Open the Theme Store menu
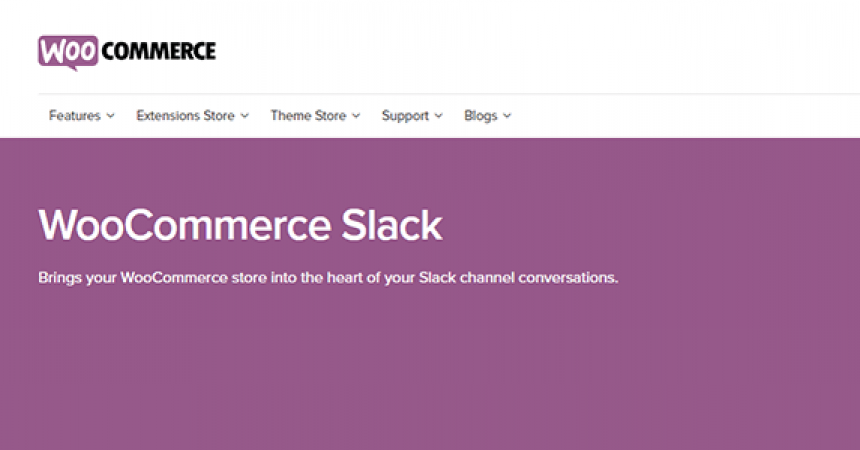The image size is (860, 450). [308, 116]
